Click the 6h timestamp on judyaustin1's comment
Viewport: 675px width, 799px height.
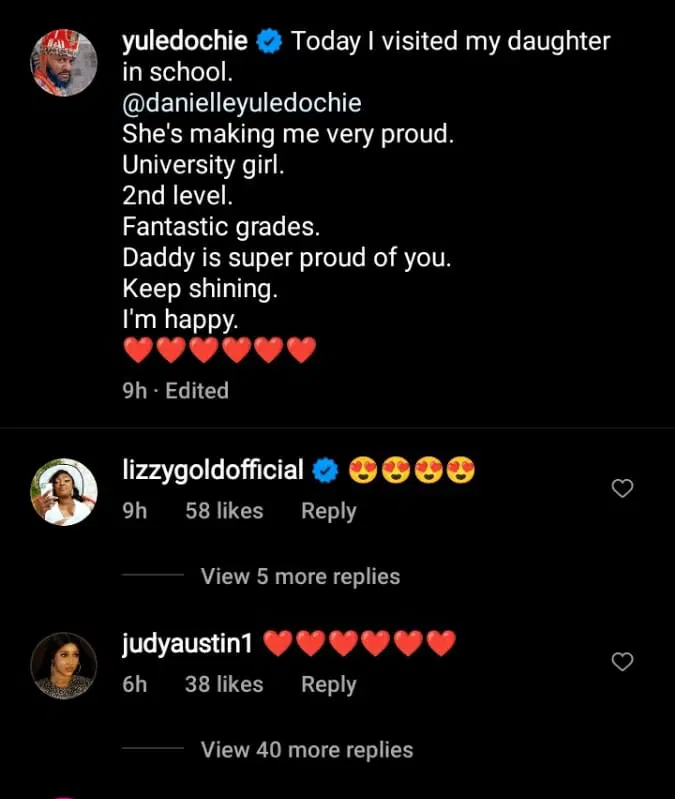point(135,685)
